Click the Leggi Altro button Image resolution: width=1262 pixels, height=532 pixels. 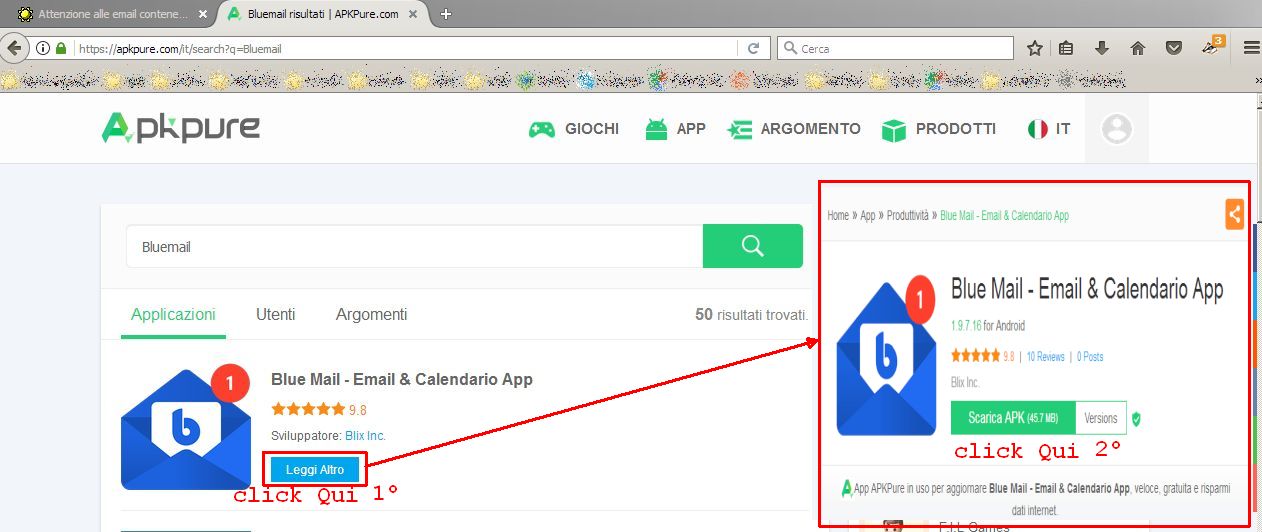[315, 470]
